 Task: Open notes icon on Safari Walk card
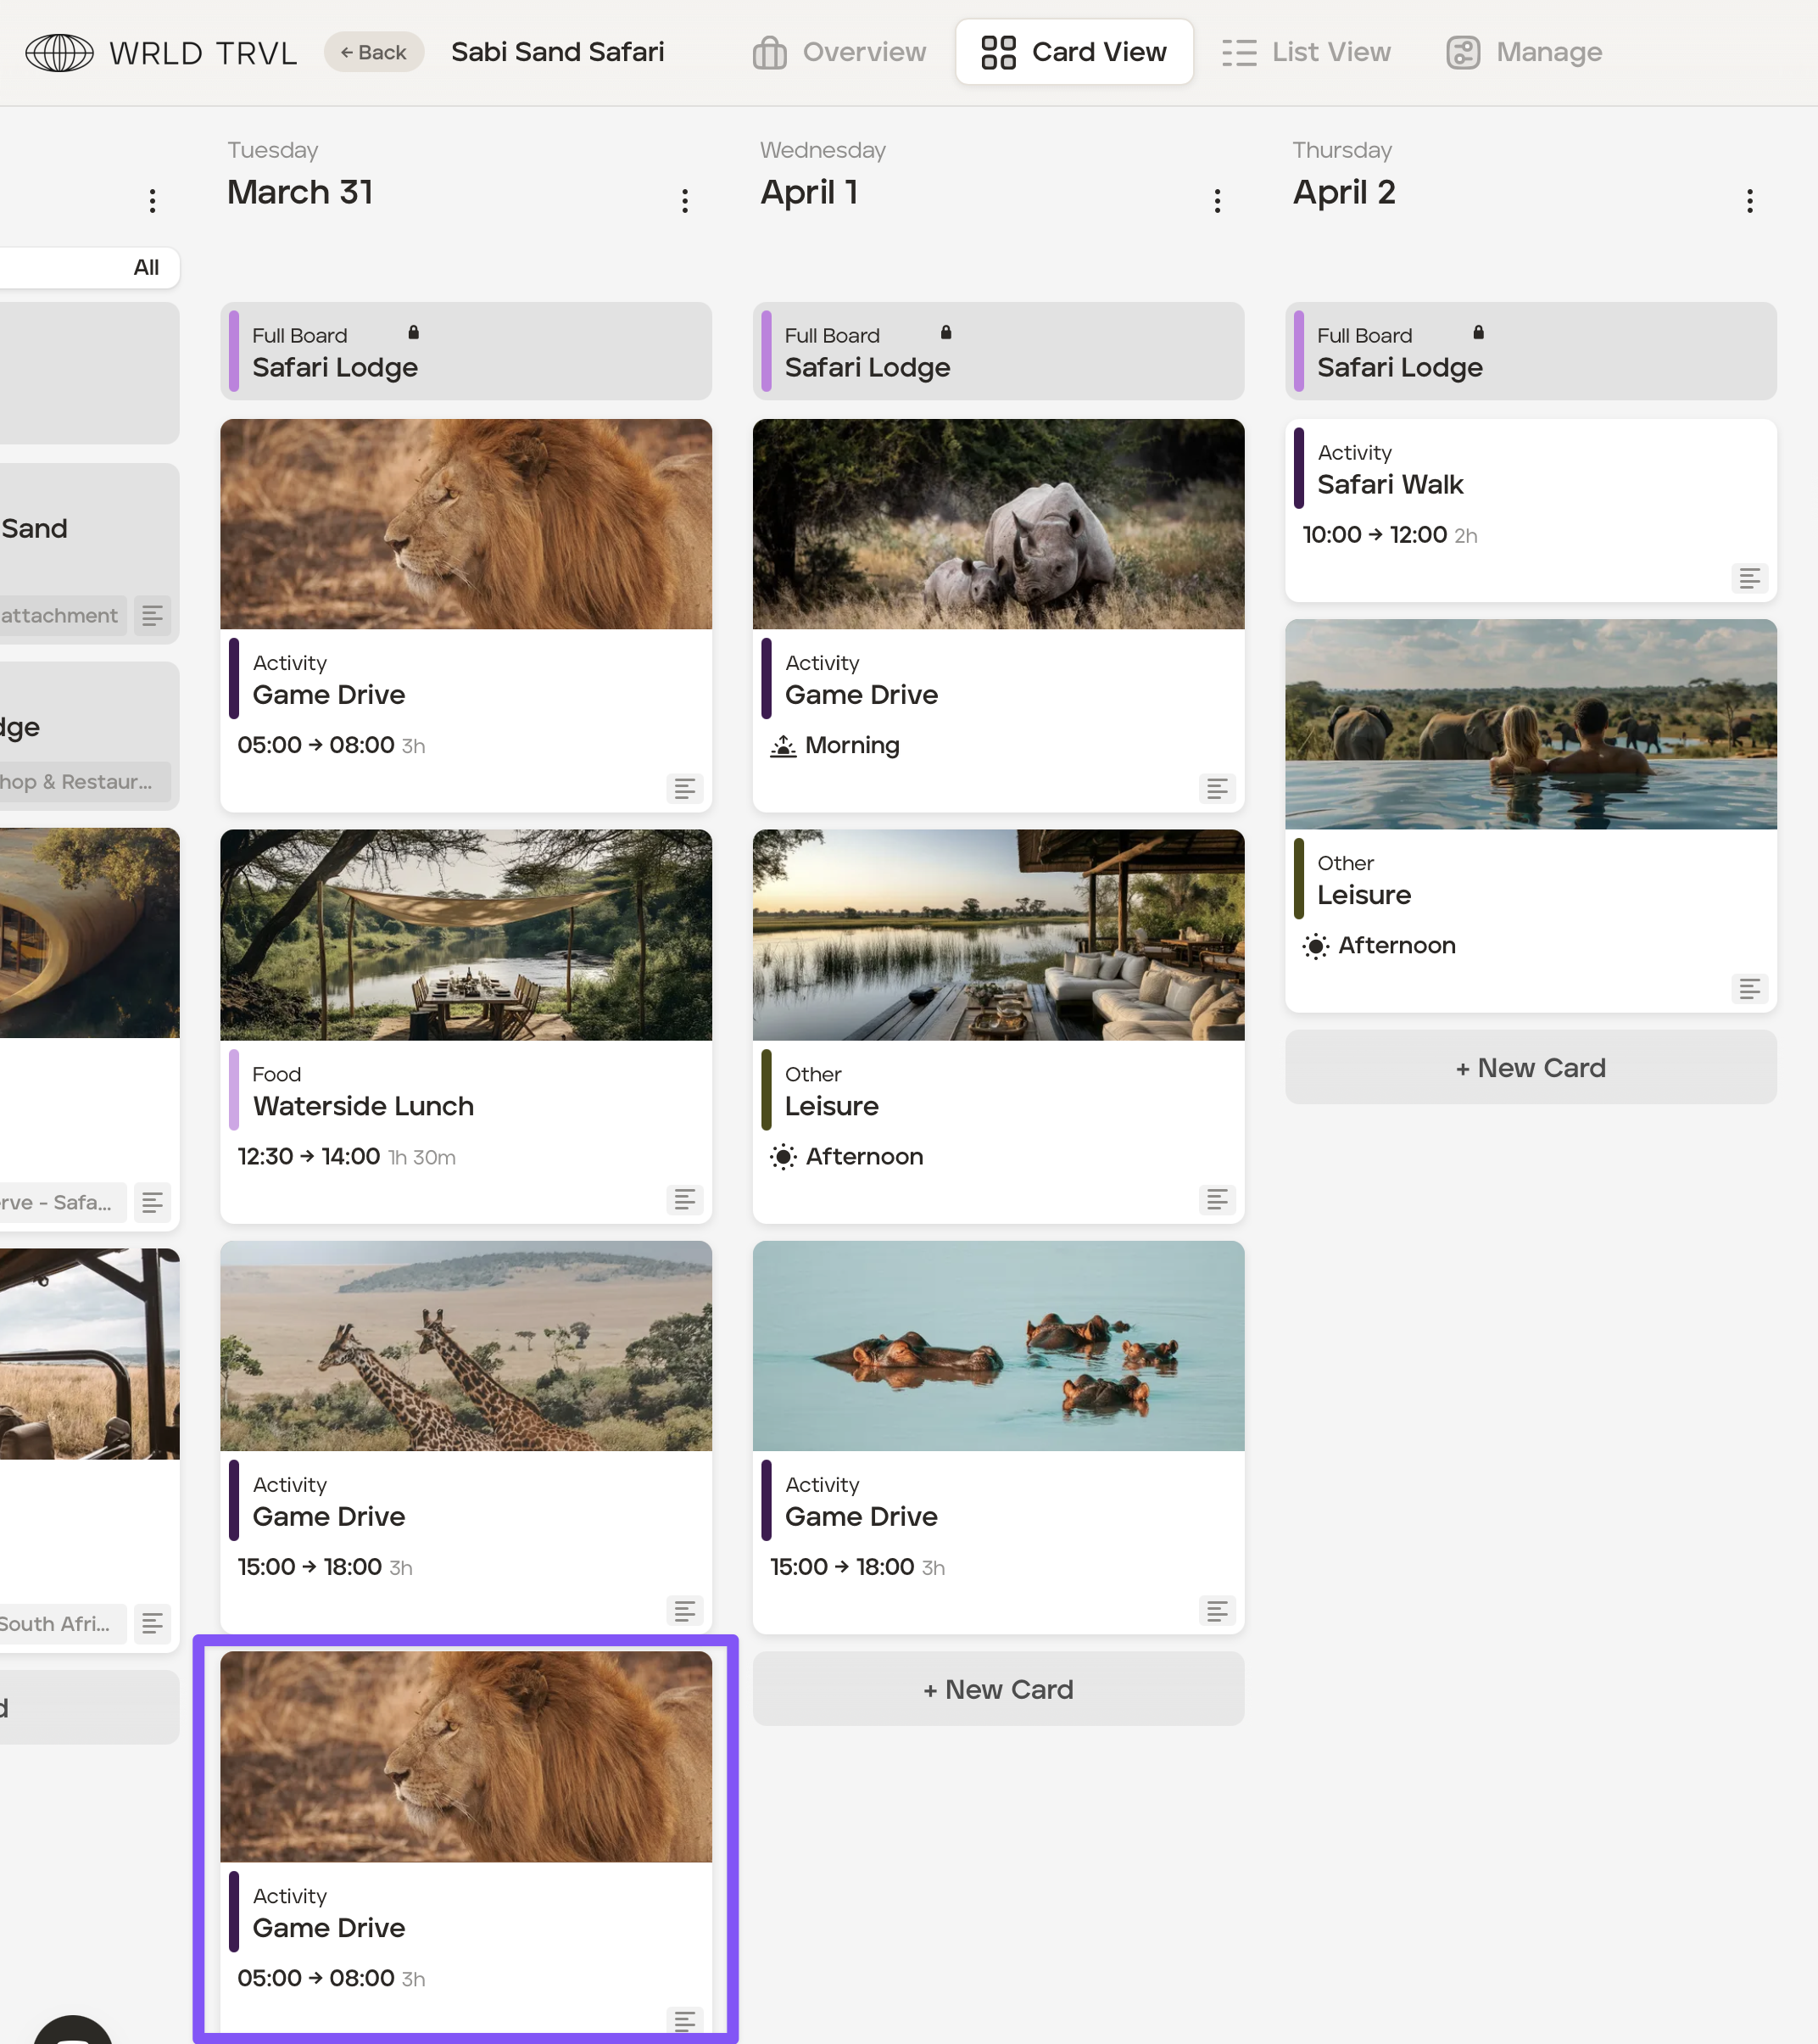[x=1749, y=578]
